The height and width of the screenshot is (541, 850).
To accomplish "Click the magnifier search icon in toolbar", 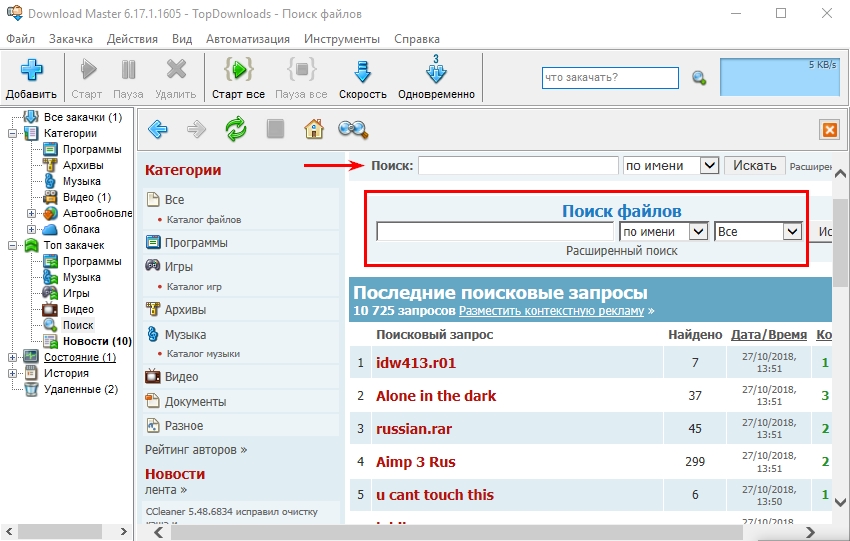I will click(699, 78).
